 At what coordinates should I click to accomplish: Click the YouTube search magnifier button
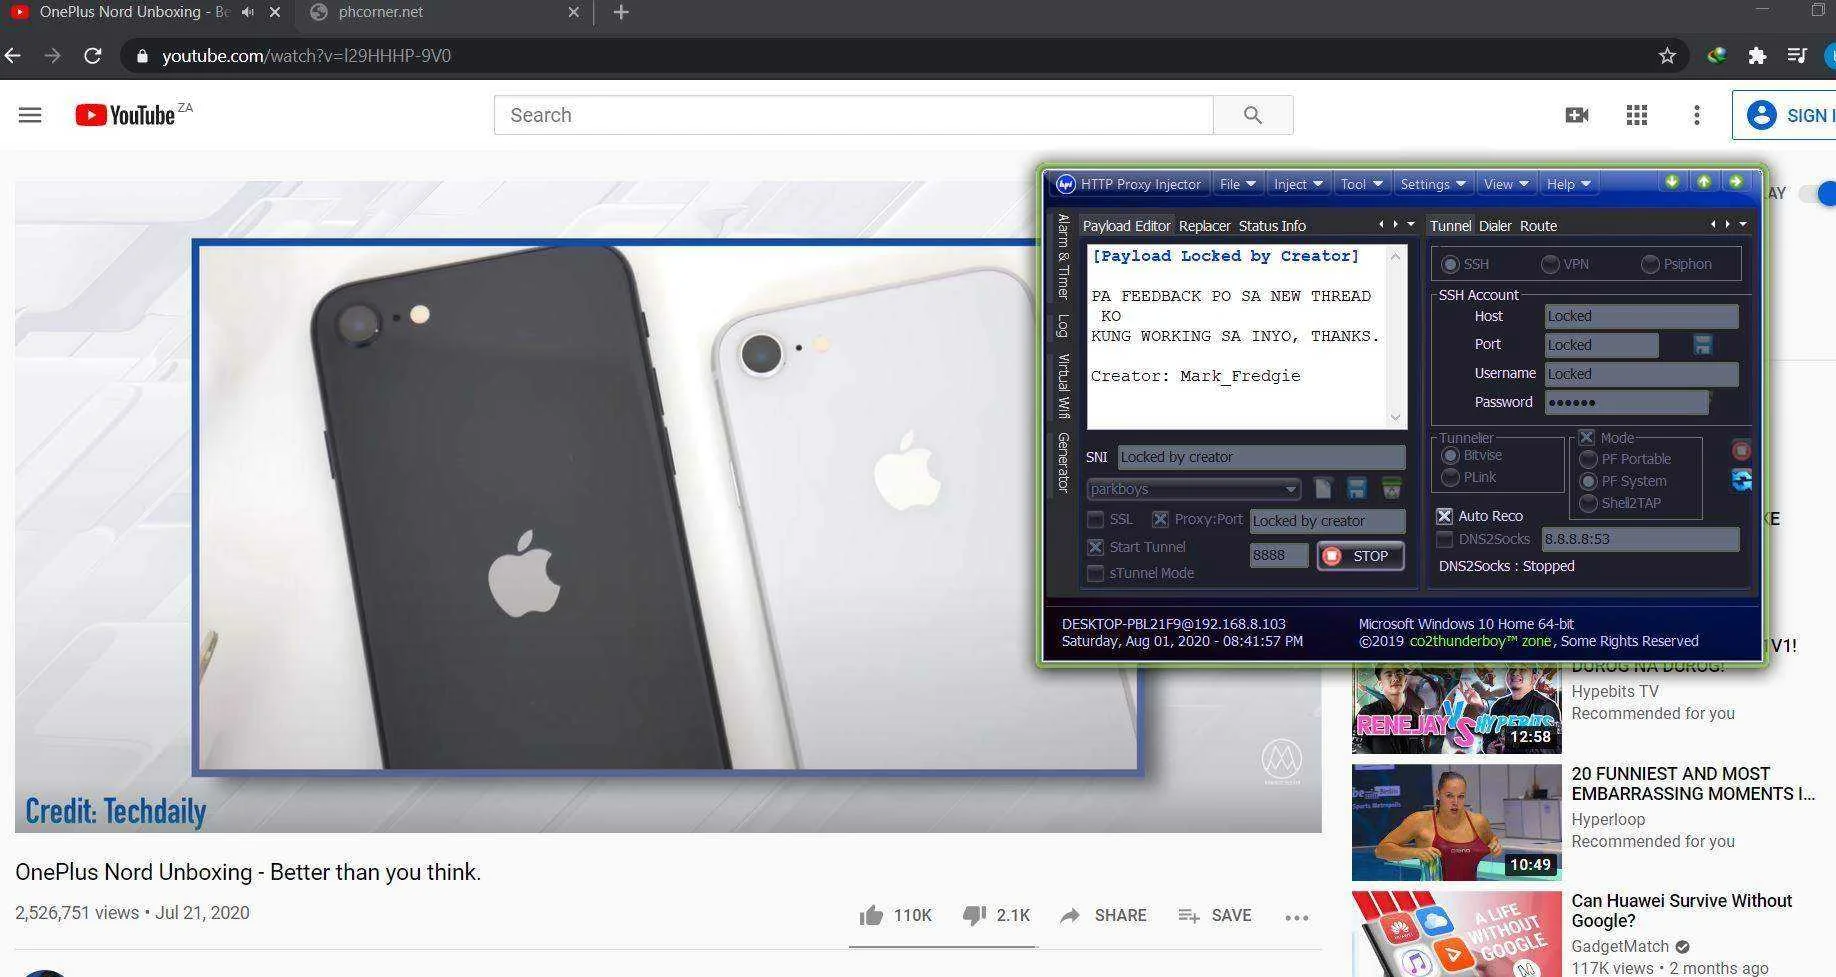pos(1253,115)
